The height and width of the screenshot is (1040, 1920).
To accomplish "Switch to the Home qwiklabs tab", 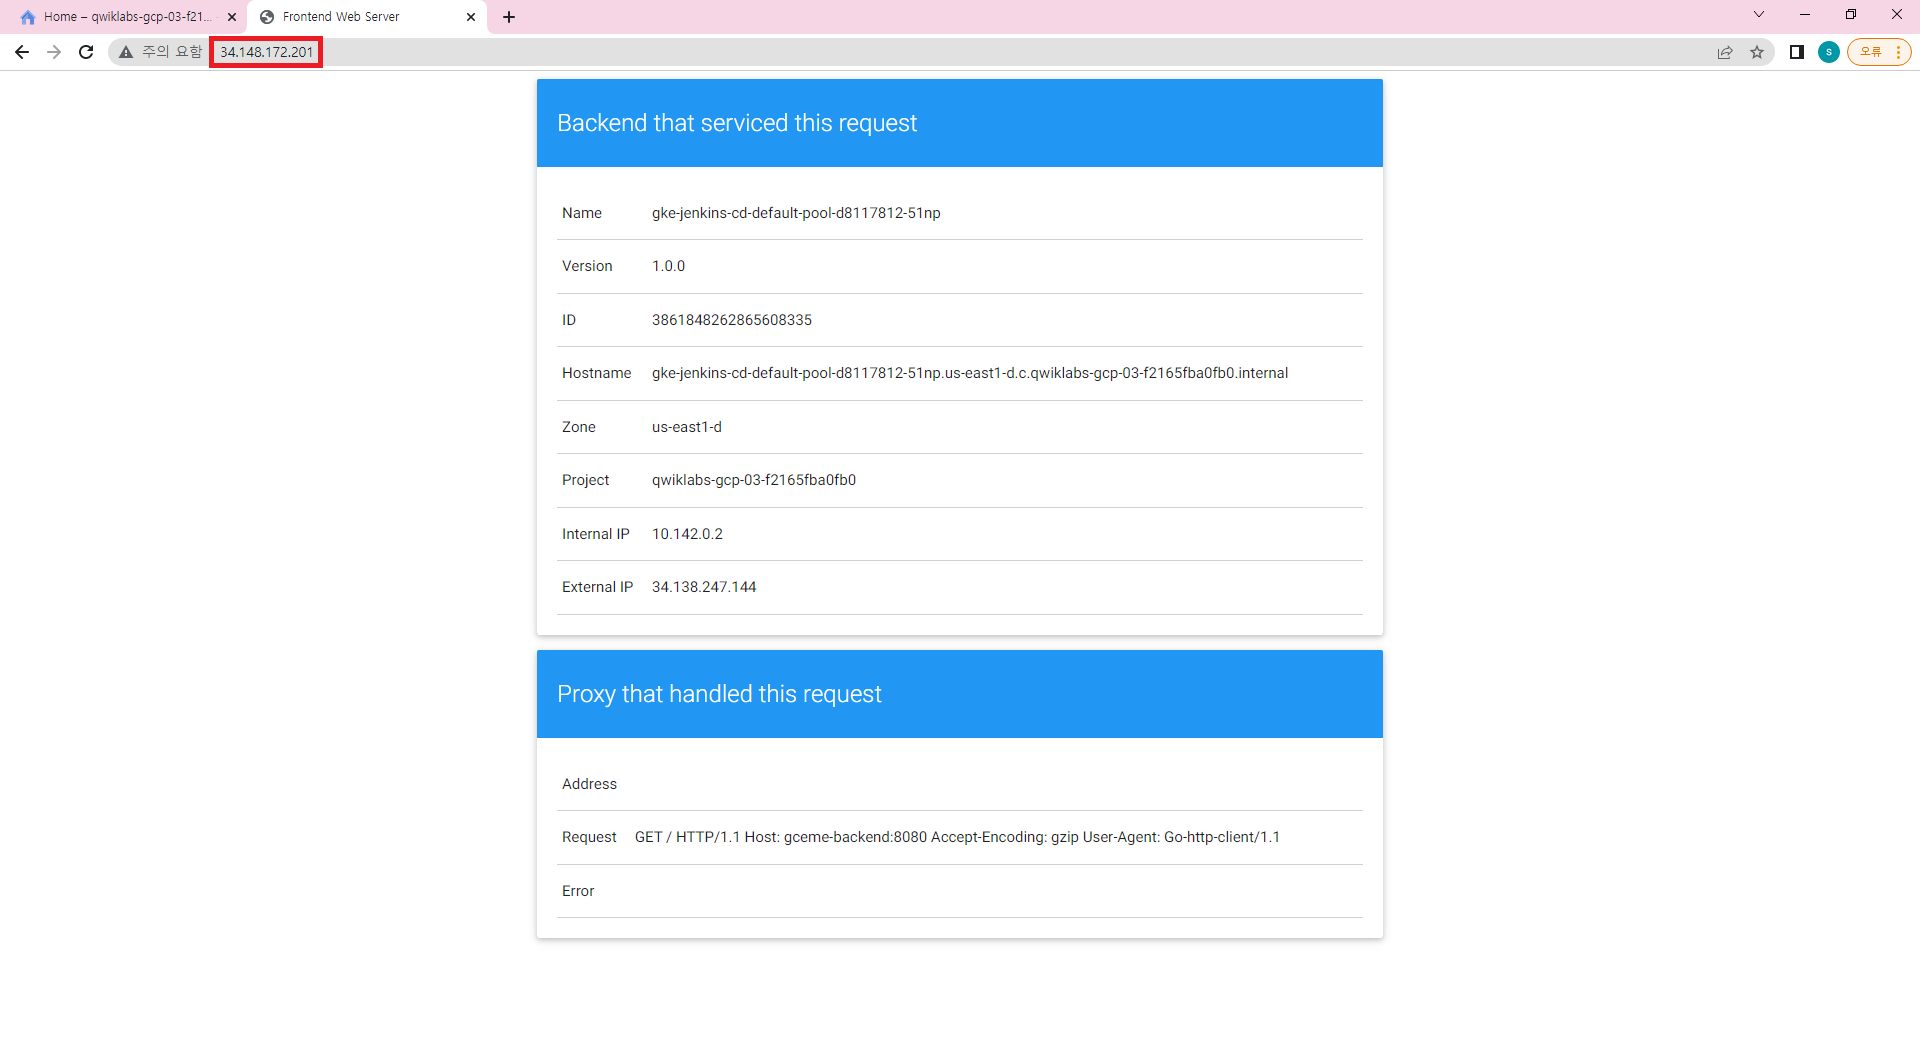I will pos(125,17).
